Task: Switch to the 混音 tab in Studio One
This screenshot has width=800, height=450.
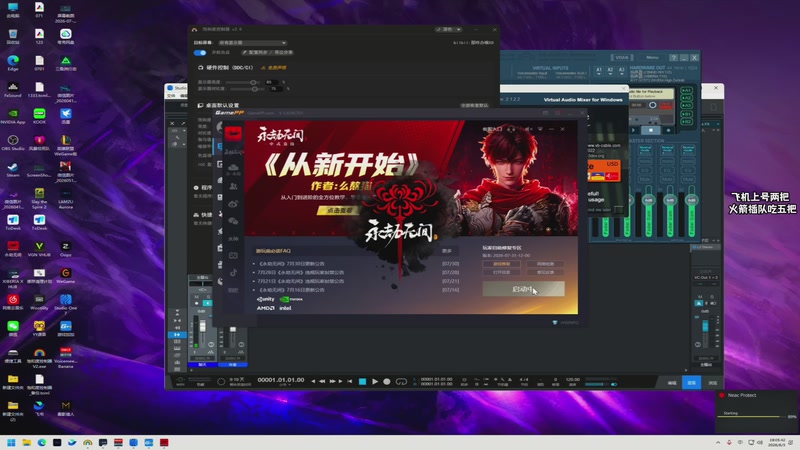Action: coord(691,383)
